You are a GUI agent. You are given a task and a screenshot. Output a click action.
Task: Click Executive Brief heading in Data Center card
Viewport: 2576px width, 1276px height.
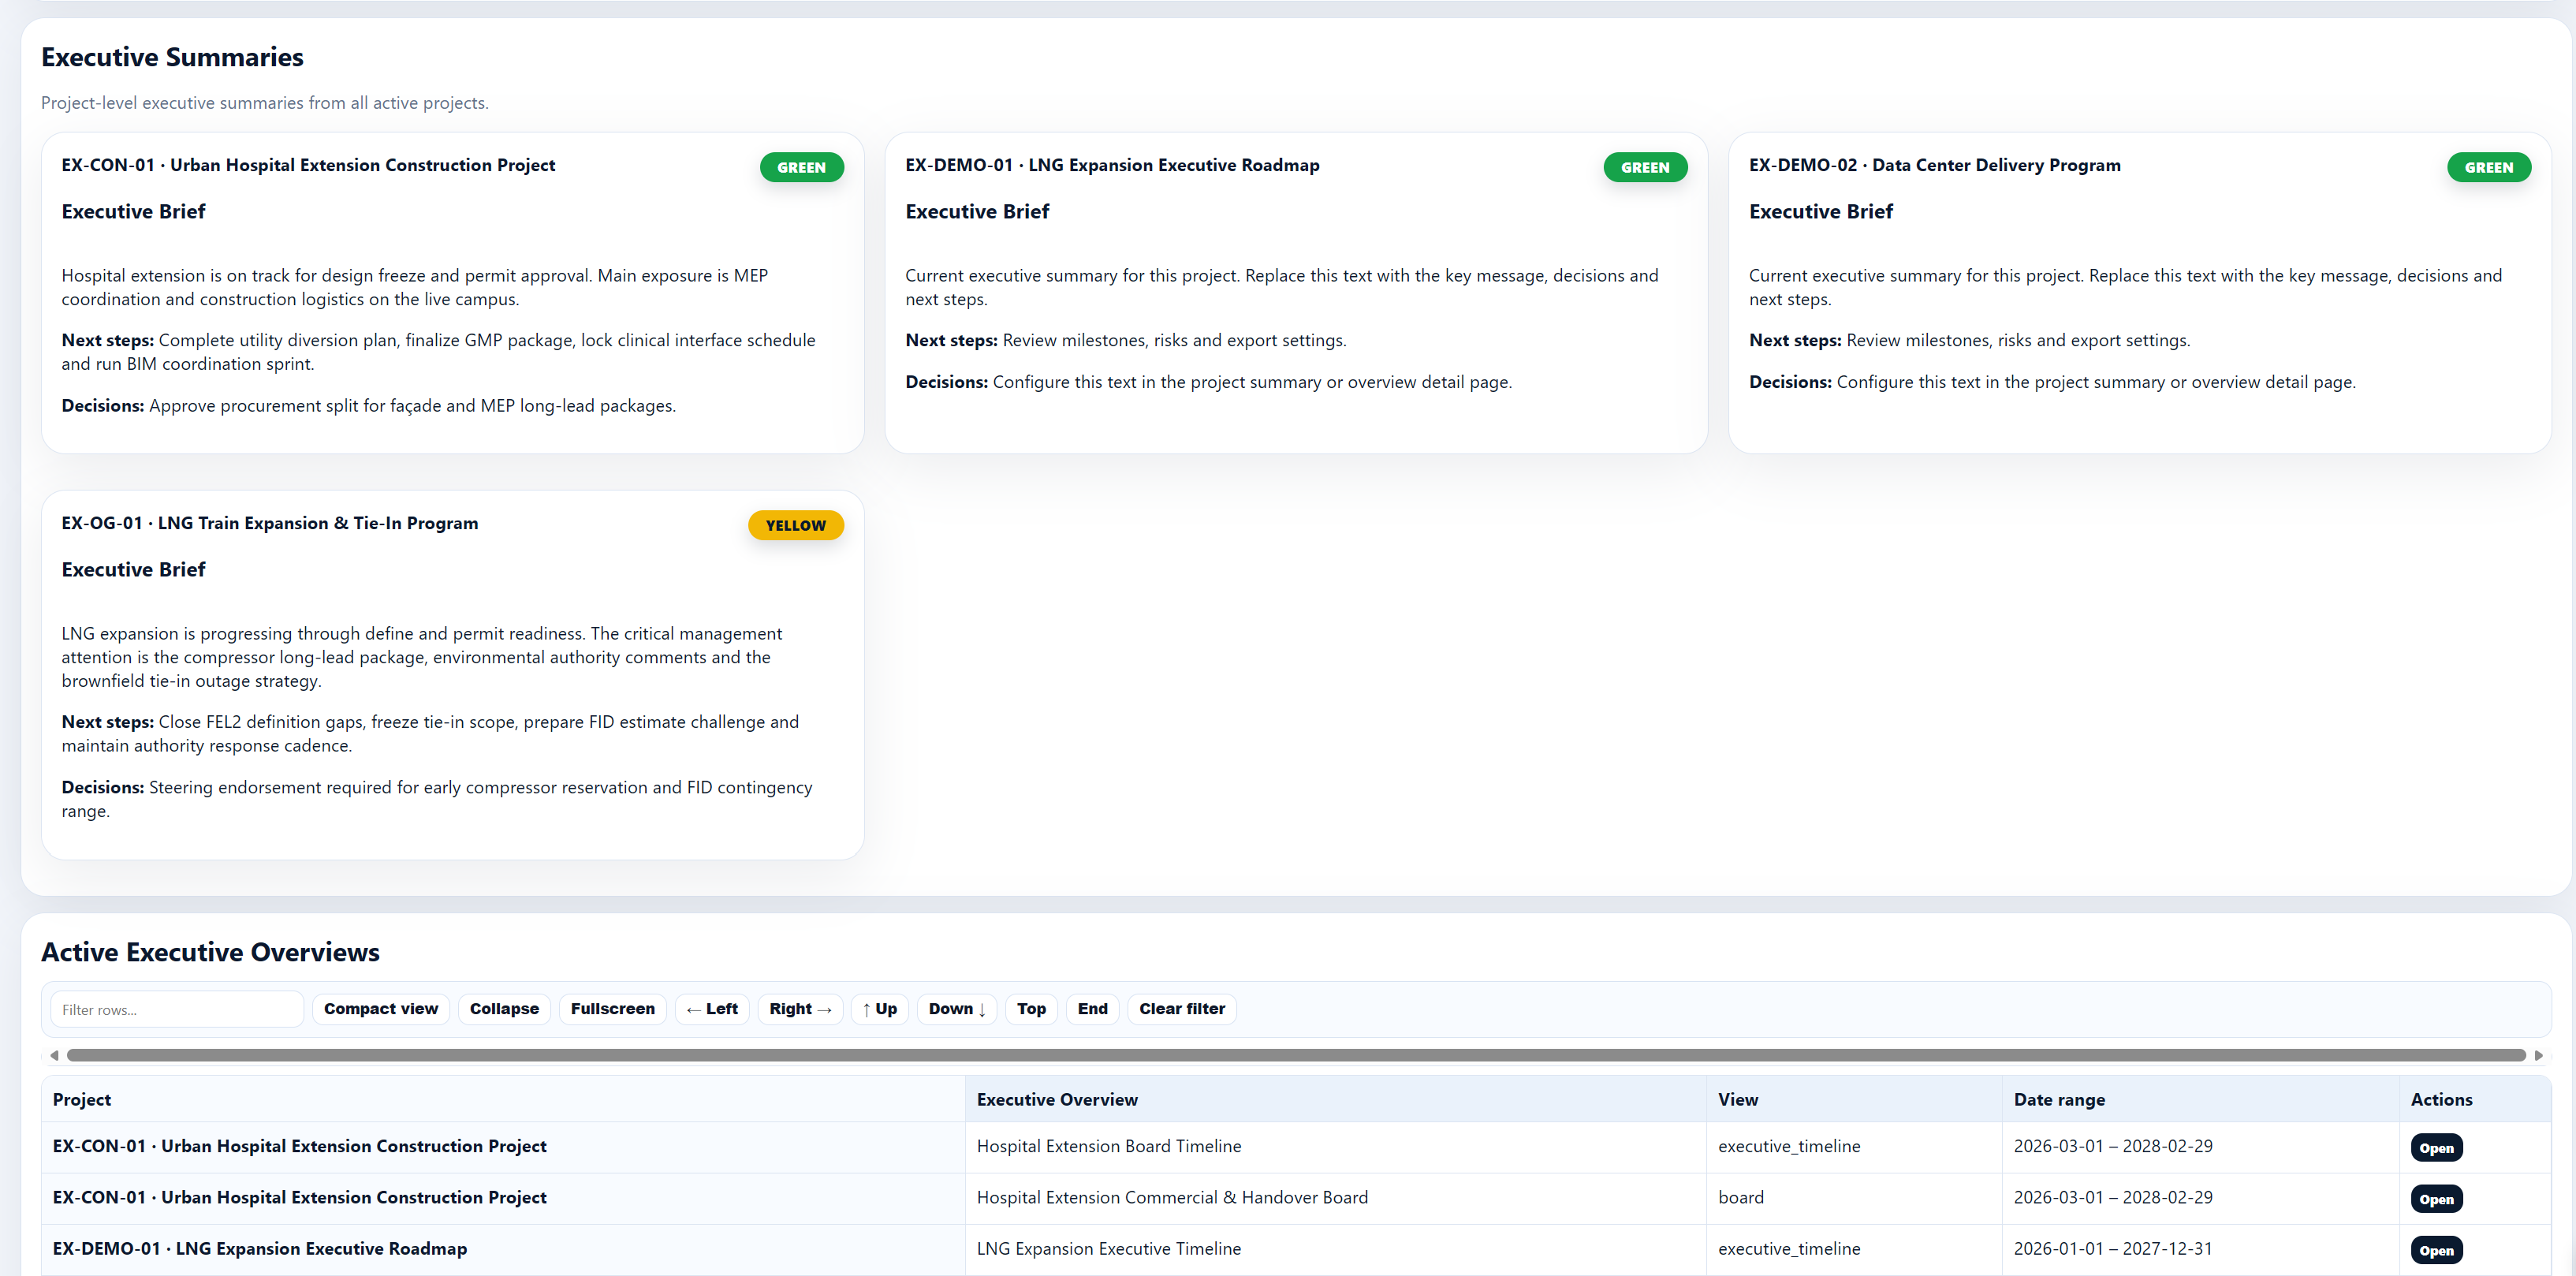[1821, 211]
